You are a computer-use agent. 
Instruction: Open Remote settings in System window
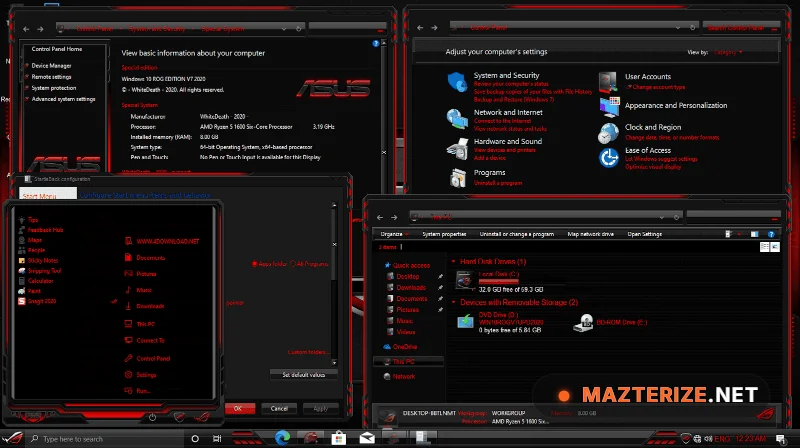pos(51,77)
